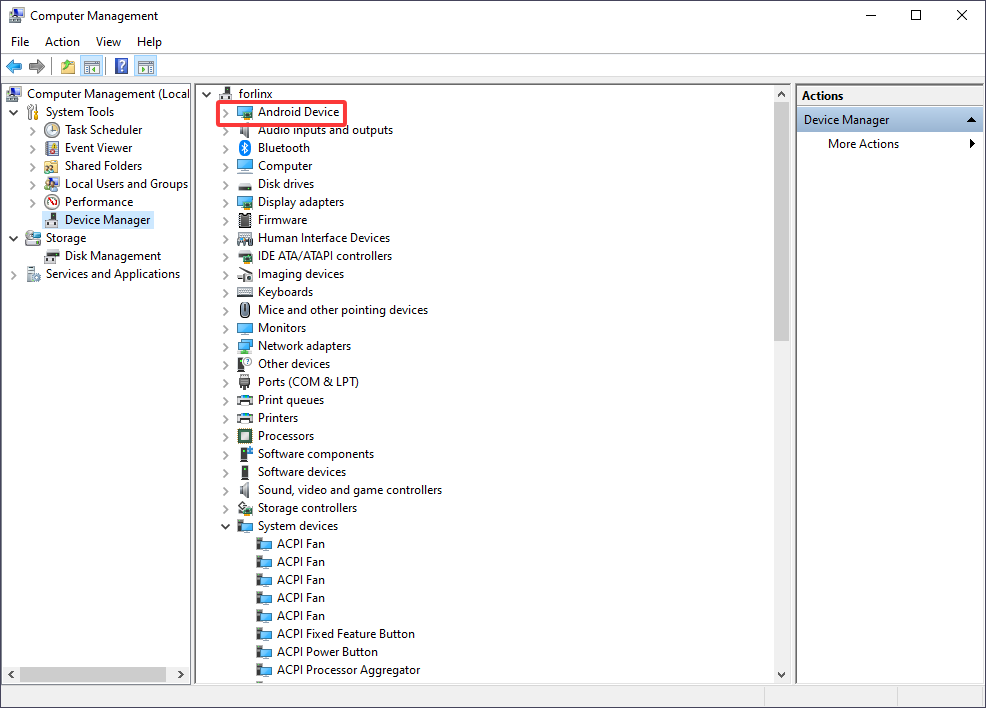Screen dimensions: 986x708
Task: Select the Software devices category
Action: point(302,472)
